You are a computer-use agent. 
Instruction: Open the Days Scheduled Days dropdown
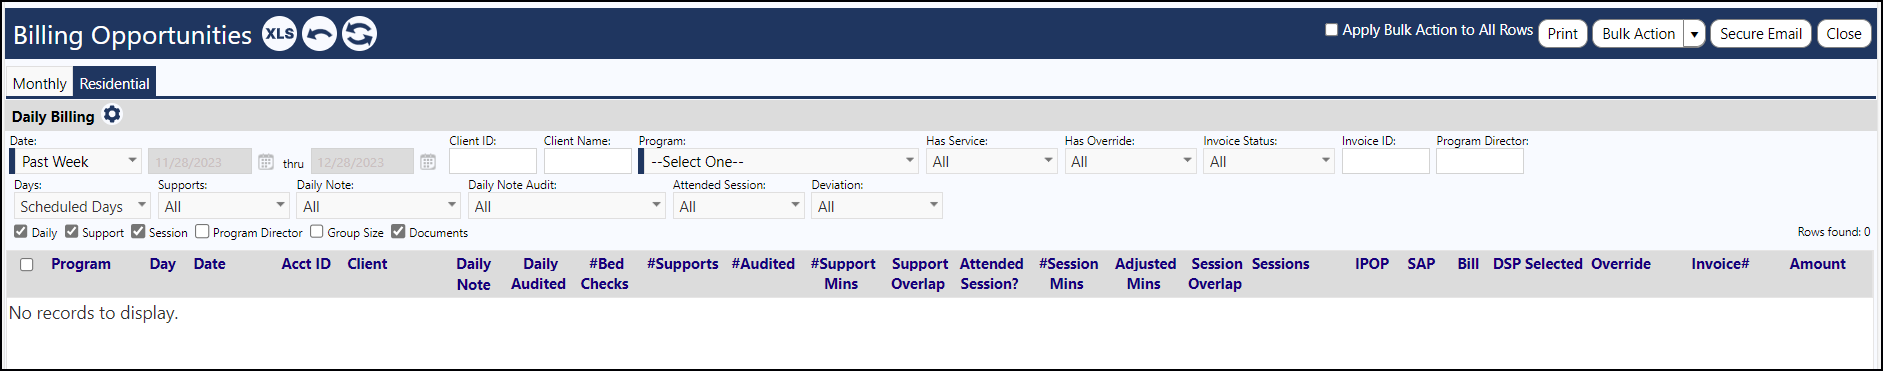coord(82,206)
